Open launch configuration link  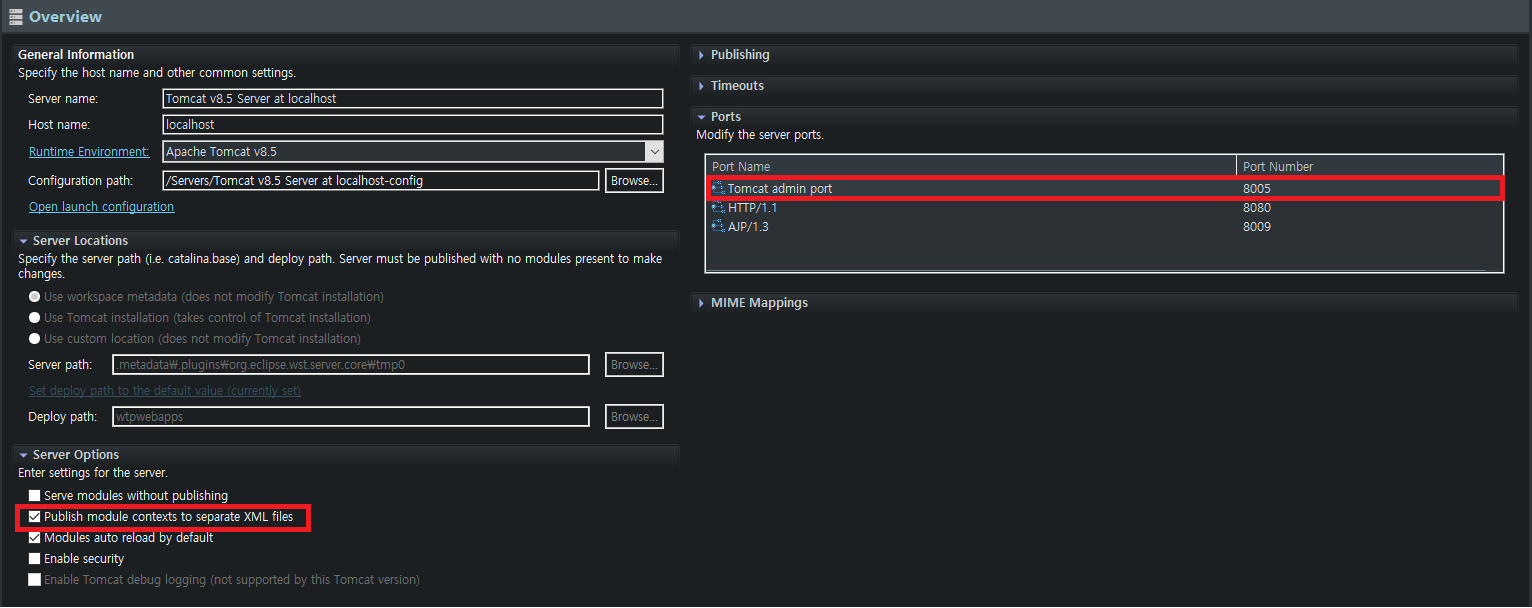pyautogui.click(x=101, y=207)
